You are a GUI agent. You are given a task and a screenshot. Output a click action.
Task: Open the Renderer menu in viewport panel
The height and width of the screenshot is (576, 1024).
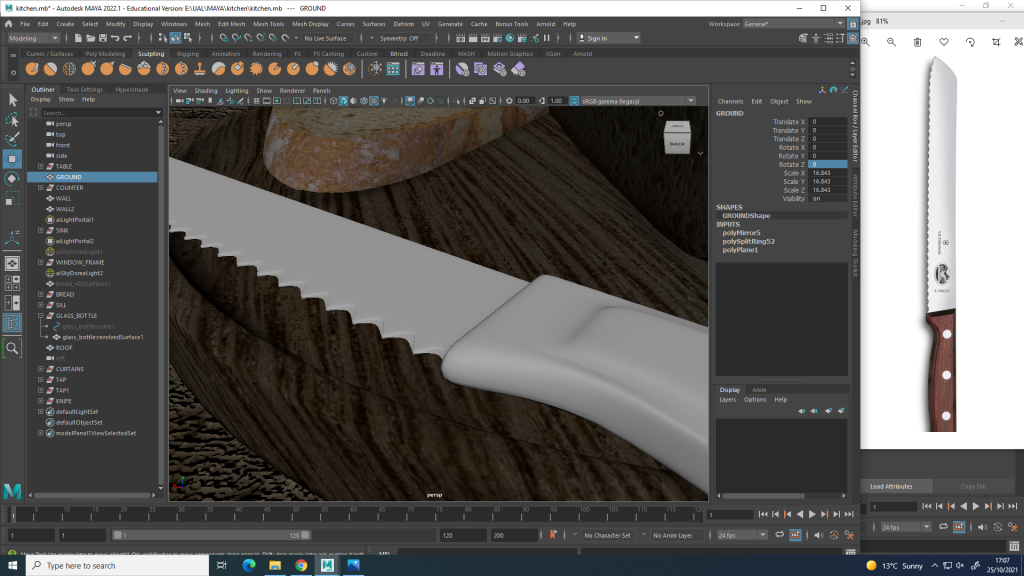click(x=292, y=91)
